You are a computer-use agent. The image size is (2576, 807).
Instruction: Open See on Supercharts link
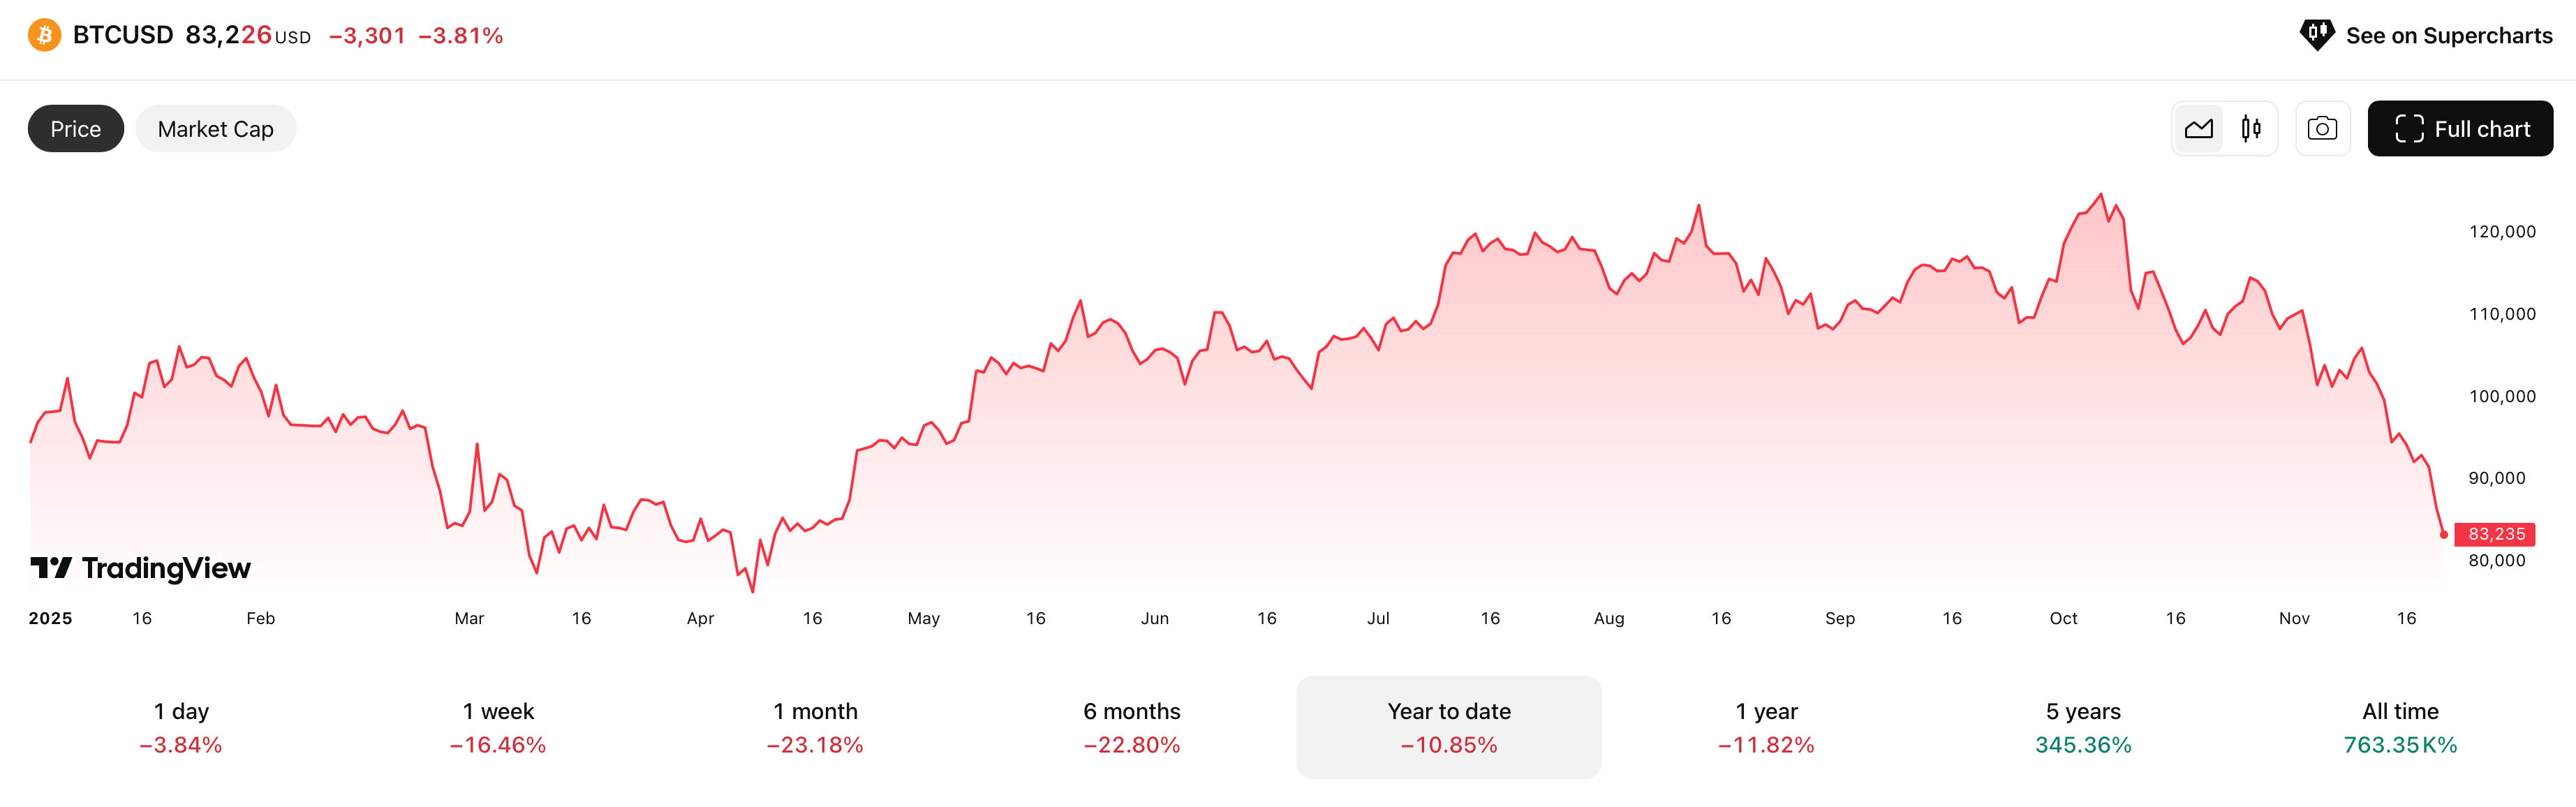pyautogui.click(x=2448, y=36)
